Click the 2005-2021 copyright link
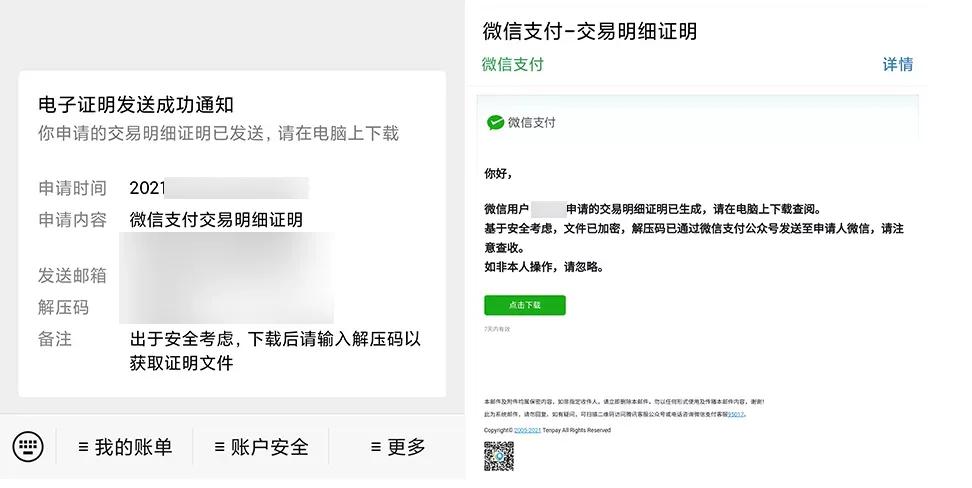The image size is (972, 488). point(528,430)
